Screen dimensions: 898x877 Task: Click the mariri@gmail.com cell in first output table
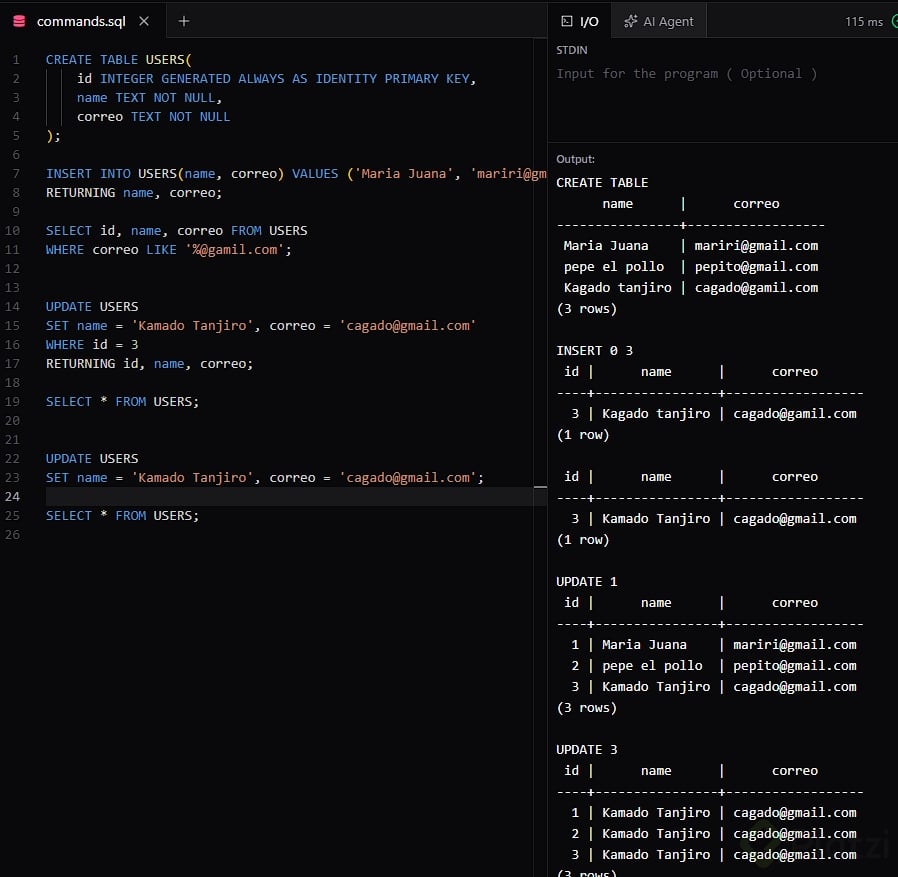(x=756, y=246)
